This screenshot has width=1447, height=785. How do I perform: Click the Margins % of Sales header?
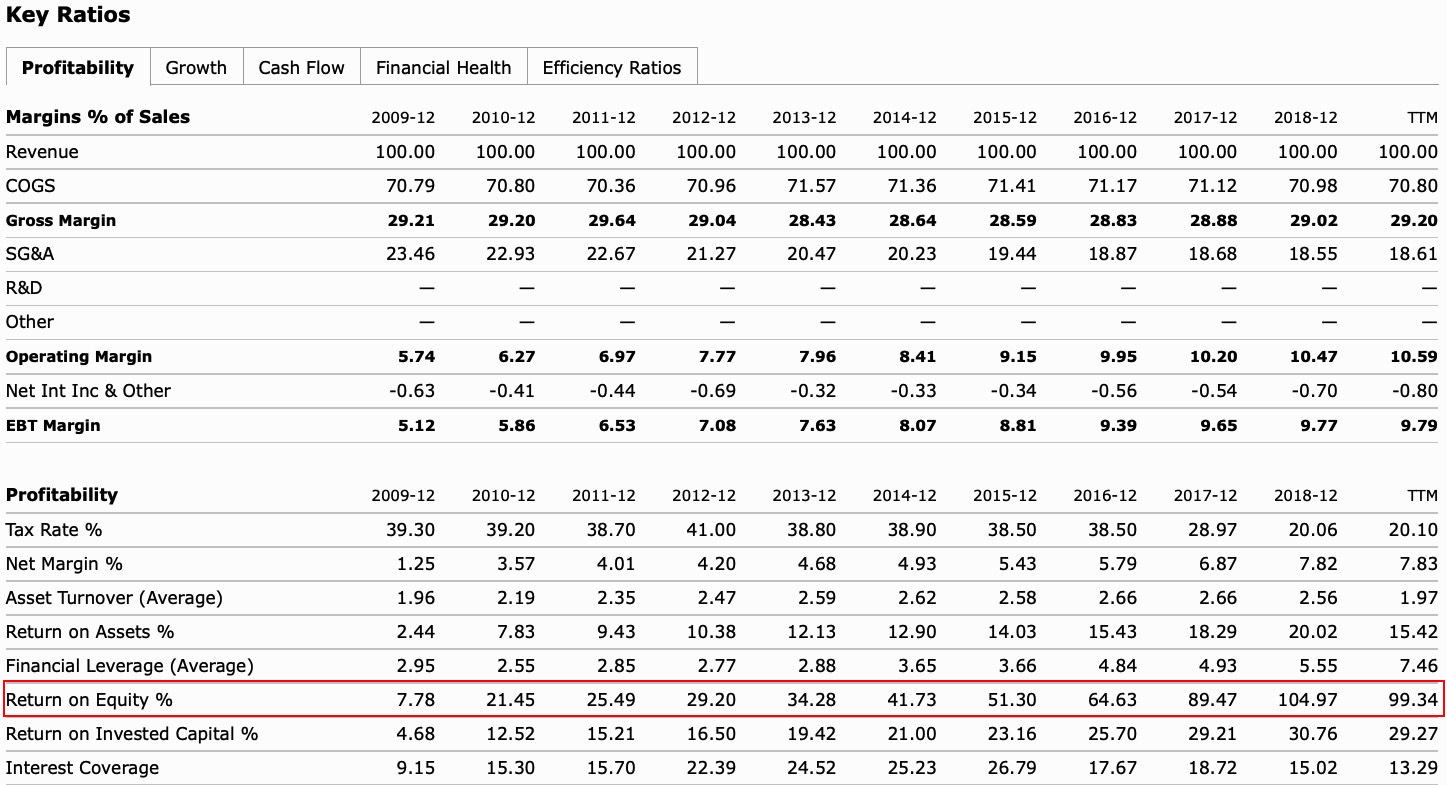coord(98,117)
